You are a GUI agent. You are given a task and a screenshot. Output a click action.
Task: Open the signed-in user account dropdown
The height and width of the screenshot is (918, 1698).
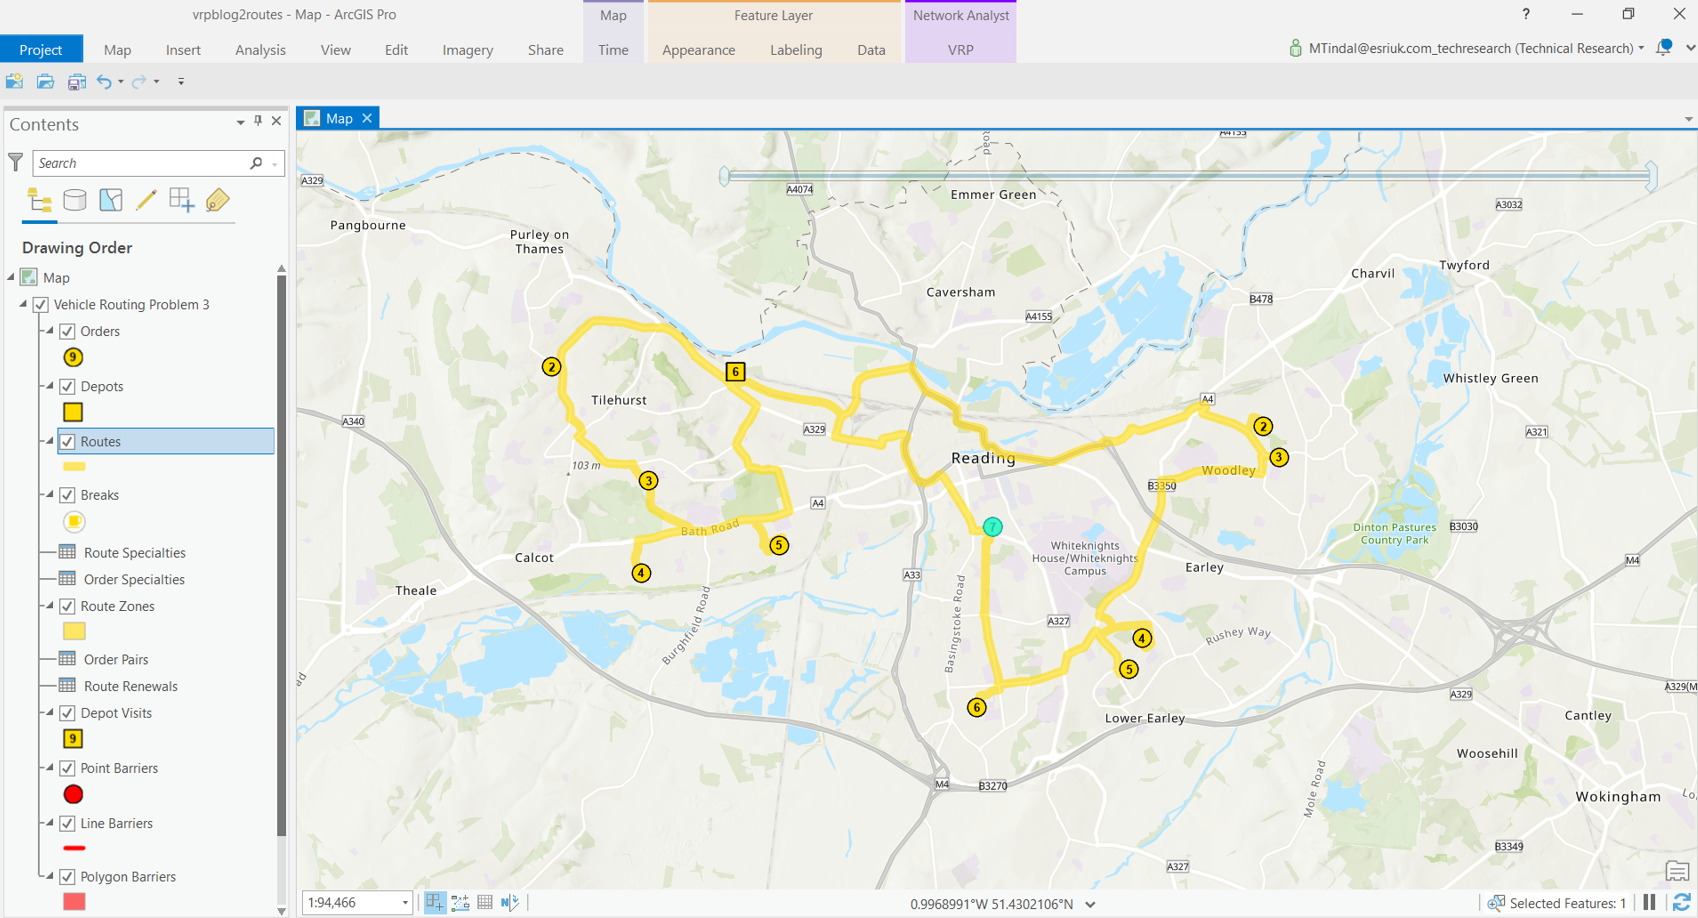point(1641,48)
